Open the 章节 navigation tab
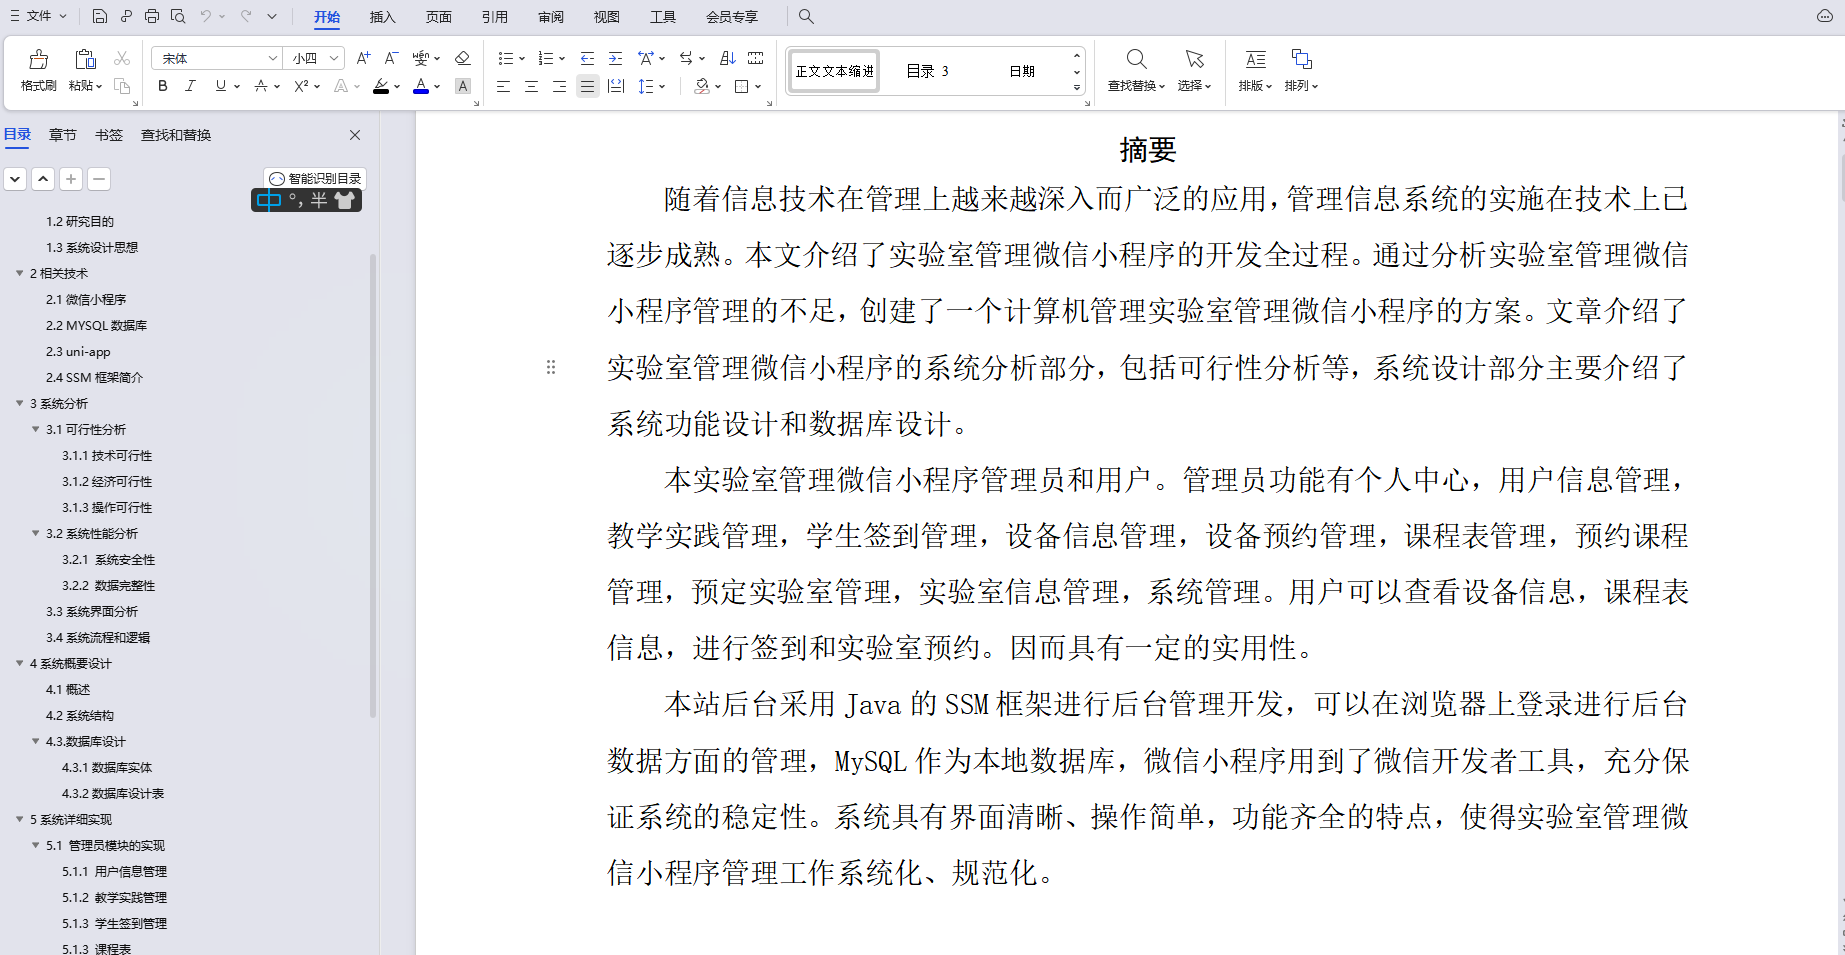Viewport: 1845px width, 955px height. point(62,135)
